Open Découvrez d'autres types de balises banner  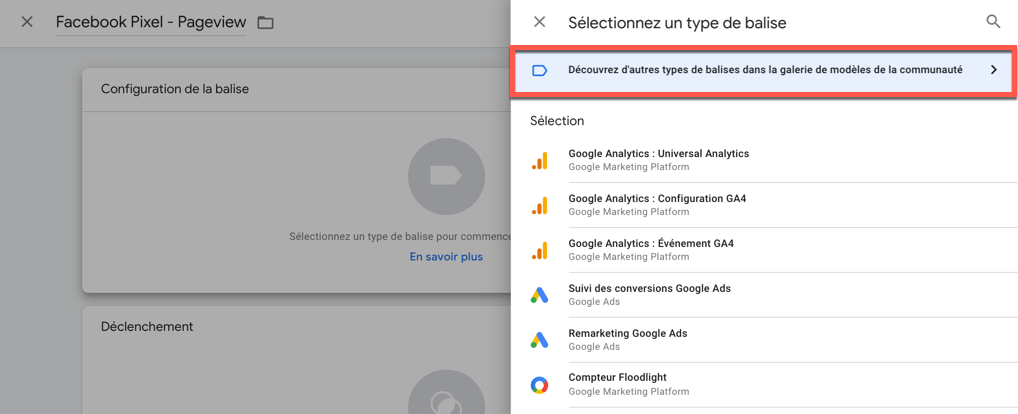[x=765, y=70]
